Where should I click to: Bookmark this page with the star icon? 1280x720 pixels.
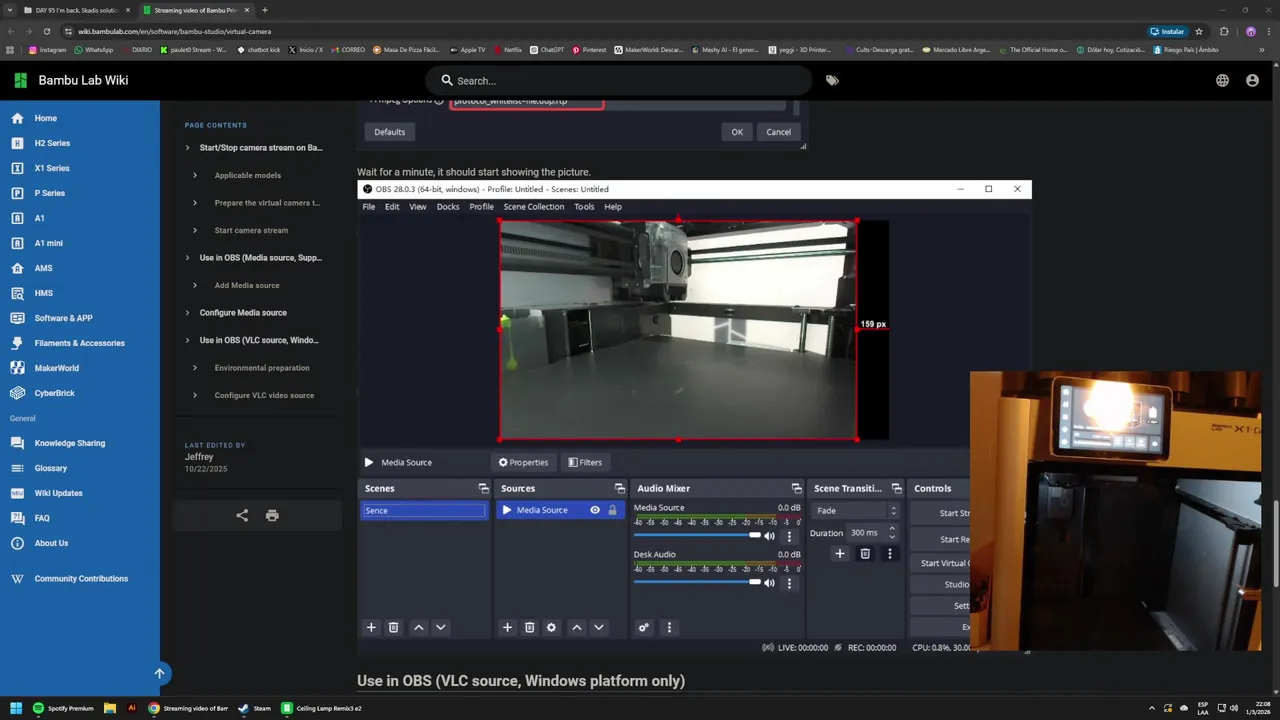click(1199, 31)
